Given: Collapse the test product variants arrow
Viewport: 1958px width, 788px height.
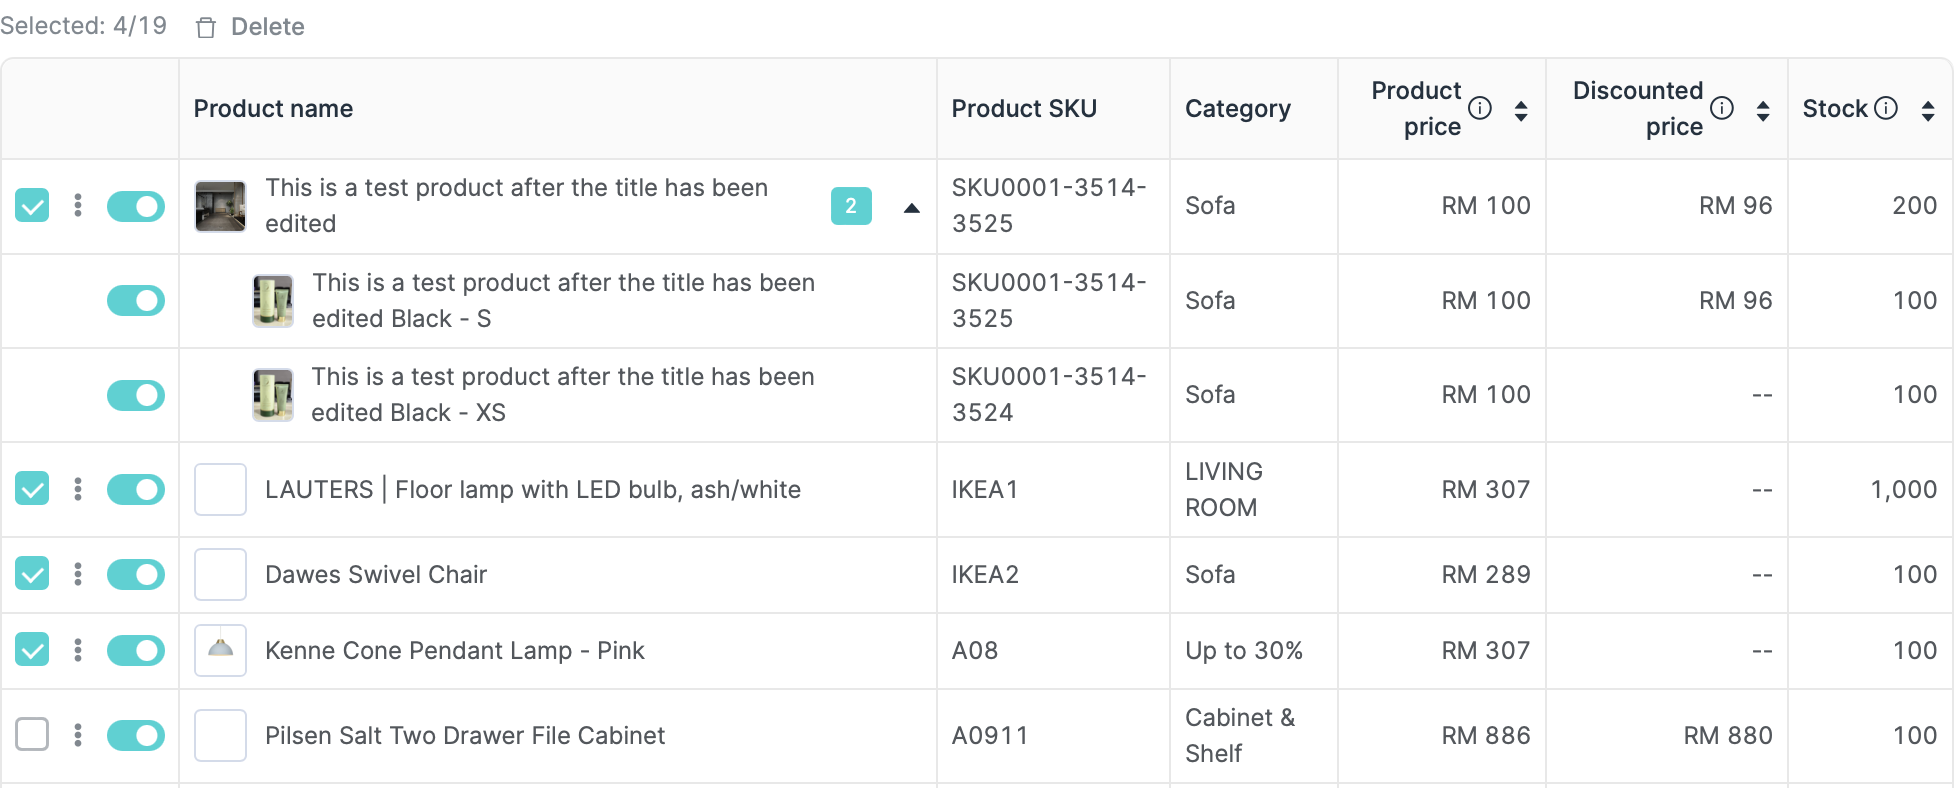Looking at the screenshot, I should (911, 208).
